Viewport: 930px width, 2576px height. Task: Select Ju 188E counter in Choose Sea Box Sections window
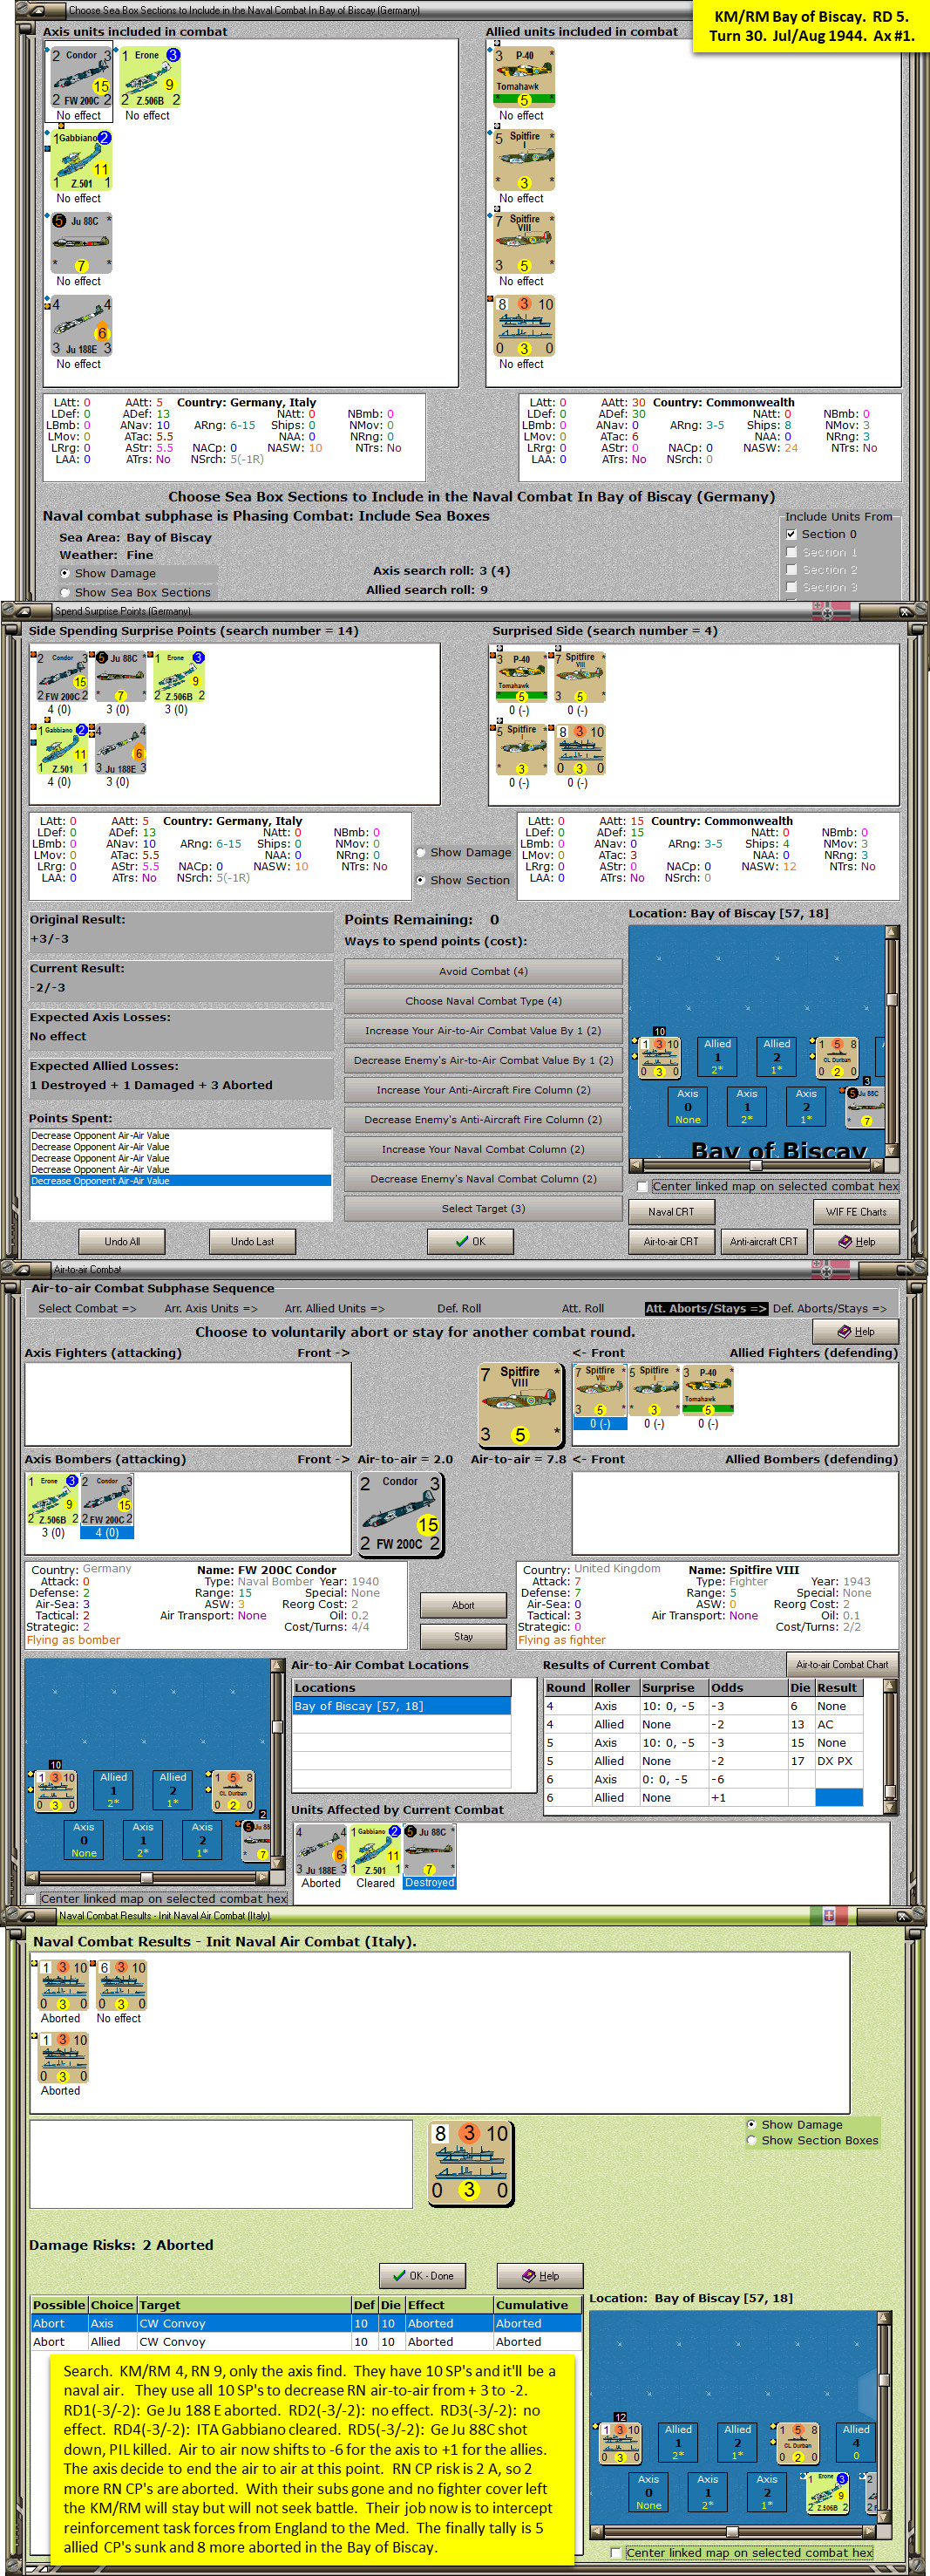[x=81, y=326]
